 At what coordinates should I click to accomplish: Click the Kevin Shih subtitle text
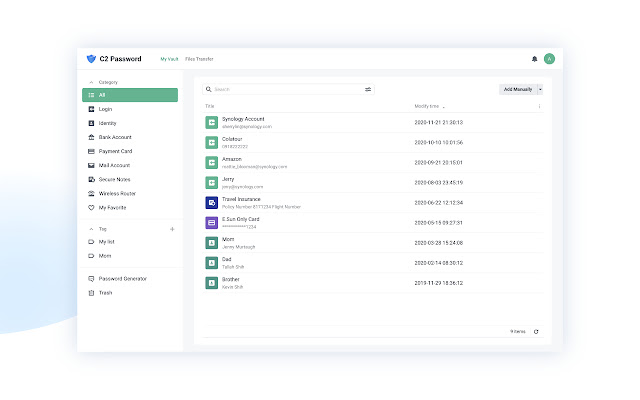tap(232, 287)
